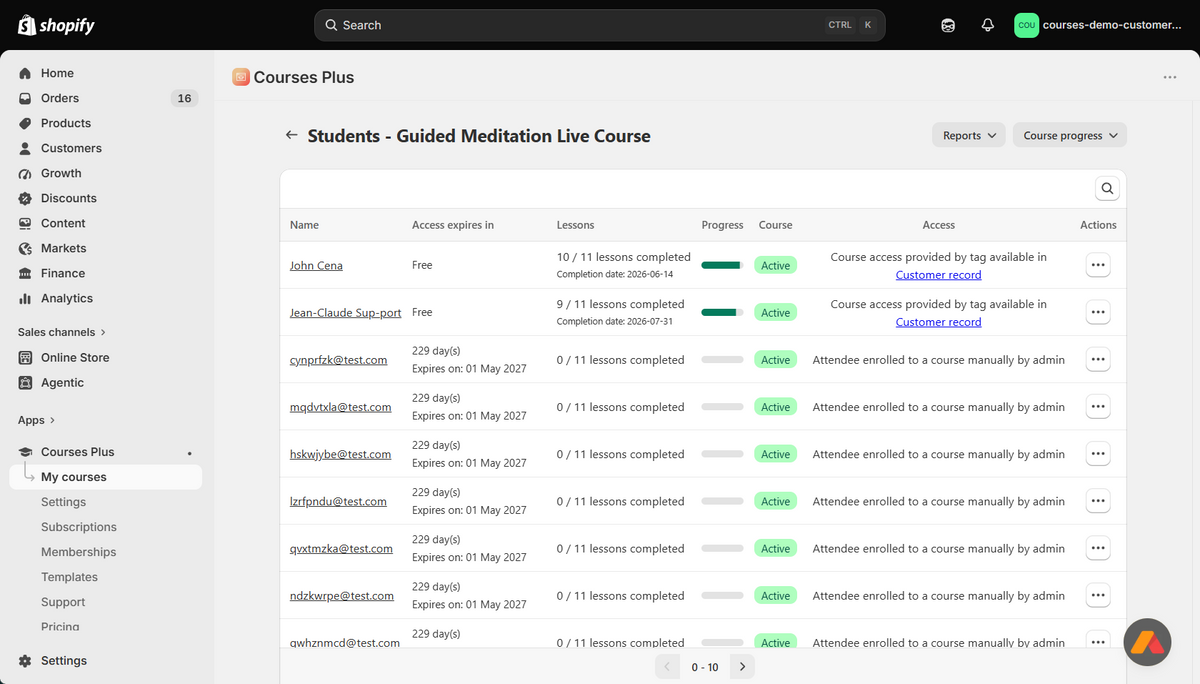Image resolution: width=1200 pixels, height=684 pixels.
Task: Open actions menu for lzrfpndu@test.com
Action: [x=1098, y=501]
